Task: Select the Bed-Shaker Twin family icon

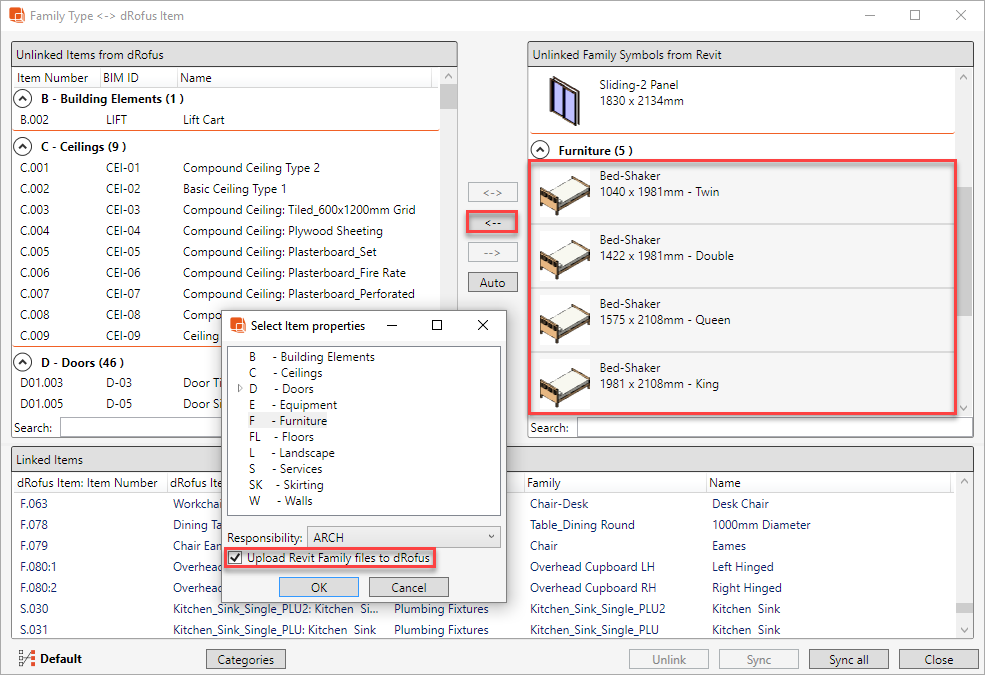Action: tap(564, 192)
